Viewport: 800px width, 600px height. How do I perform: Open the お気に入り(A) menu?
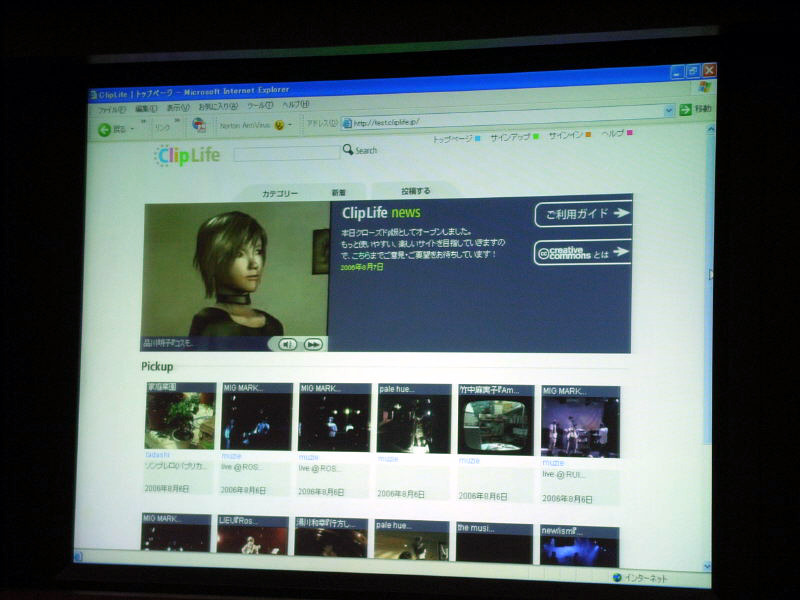point(217,106)
